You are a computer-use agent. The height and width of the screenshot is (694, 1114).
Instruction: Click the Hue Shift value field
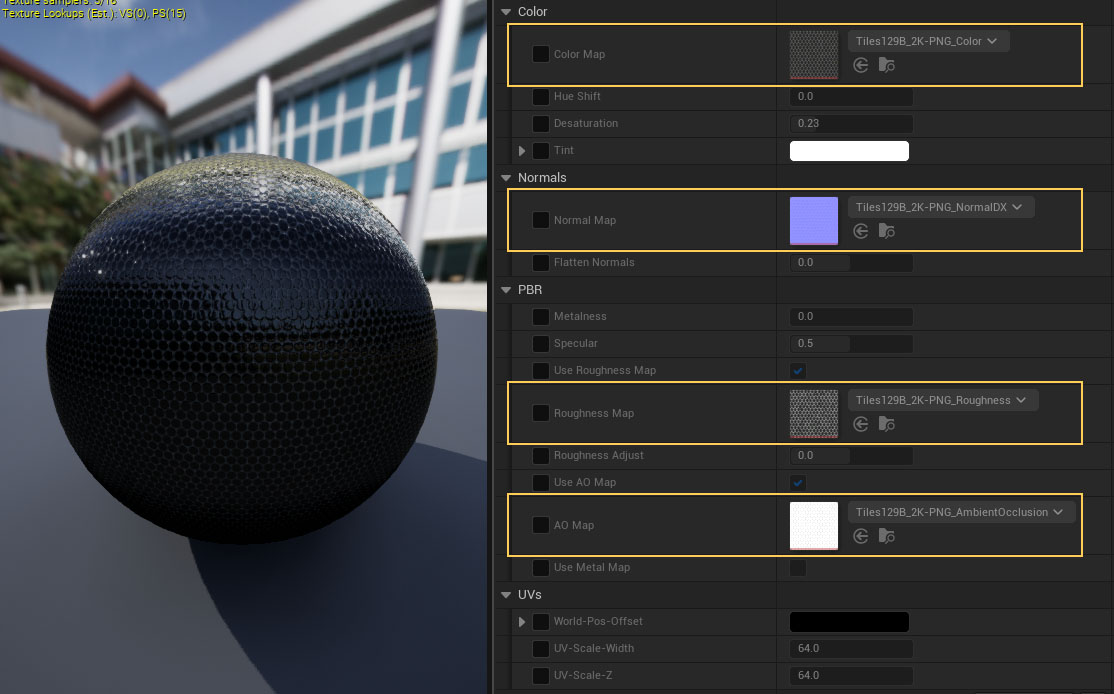click(x=851, y=97)
